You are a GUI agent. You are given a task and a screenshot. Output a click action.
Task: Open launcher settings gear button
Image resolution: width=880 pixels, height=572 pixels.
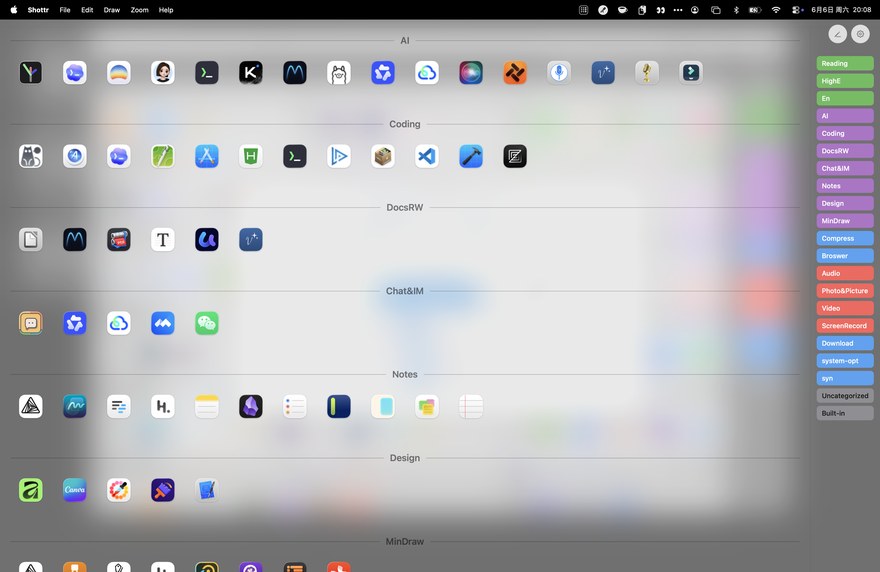tap(860, 34)
